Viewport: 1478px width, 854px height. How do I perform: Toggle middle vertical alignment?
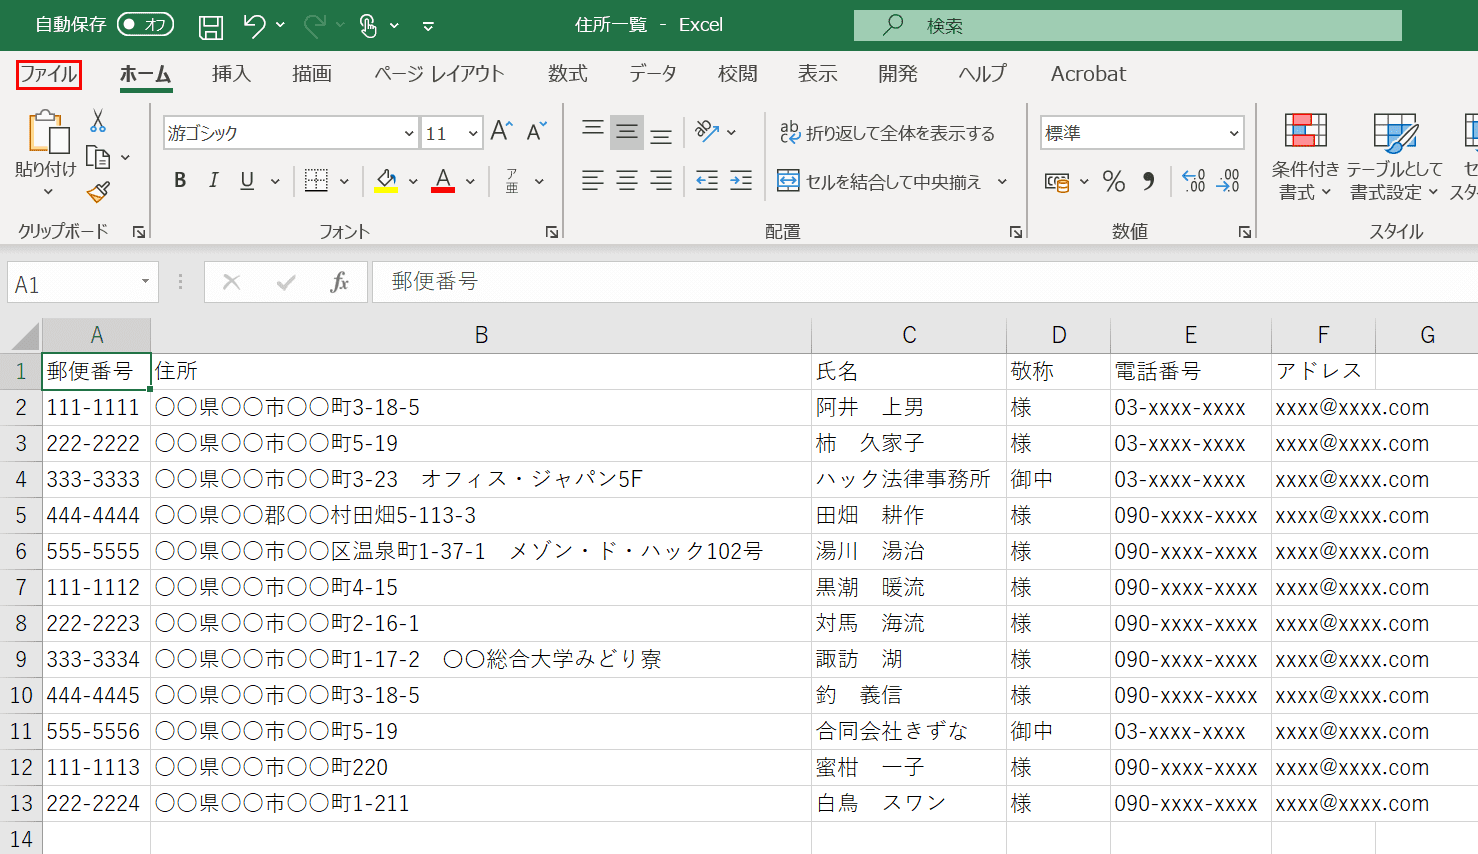click(x=627, y=132)
